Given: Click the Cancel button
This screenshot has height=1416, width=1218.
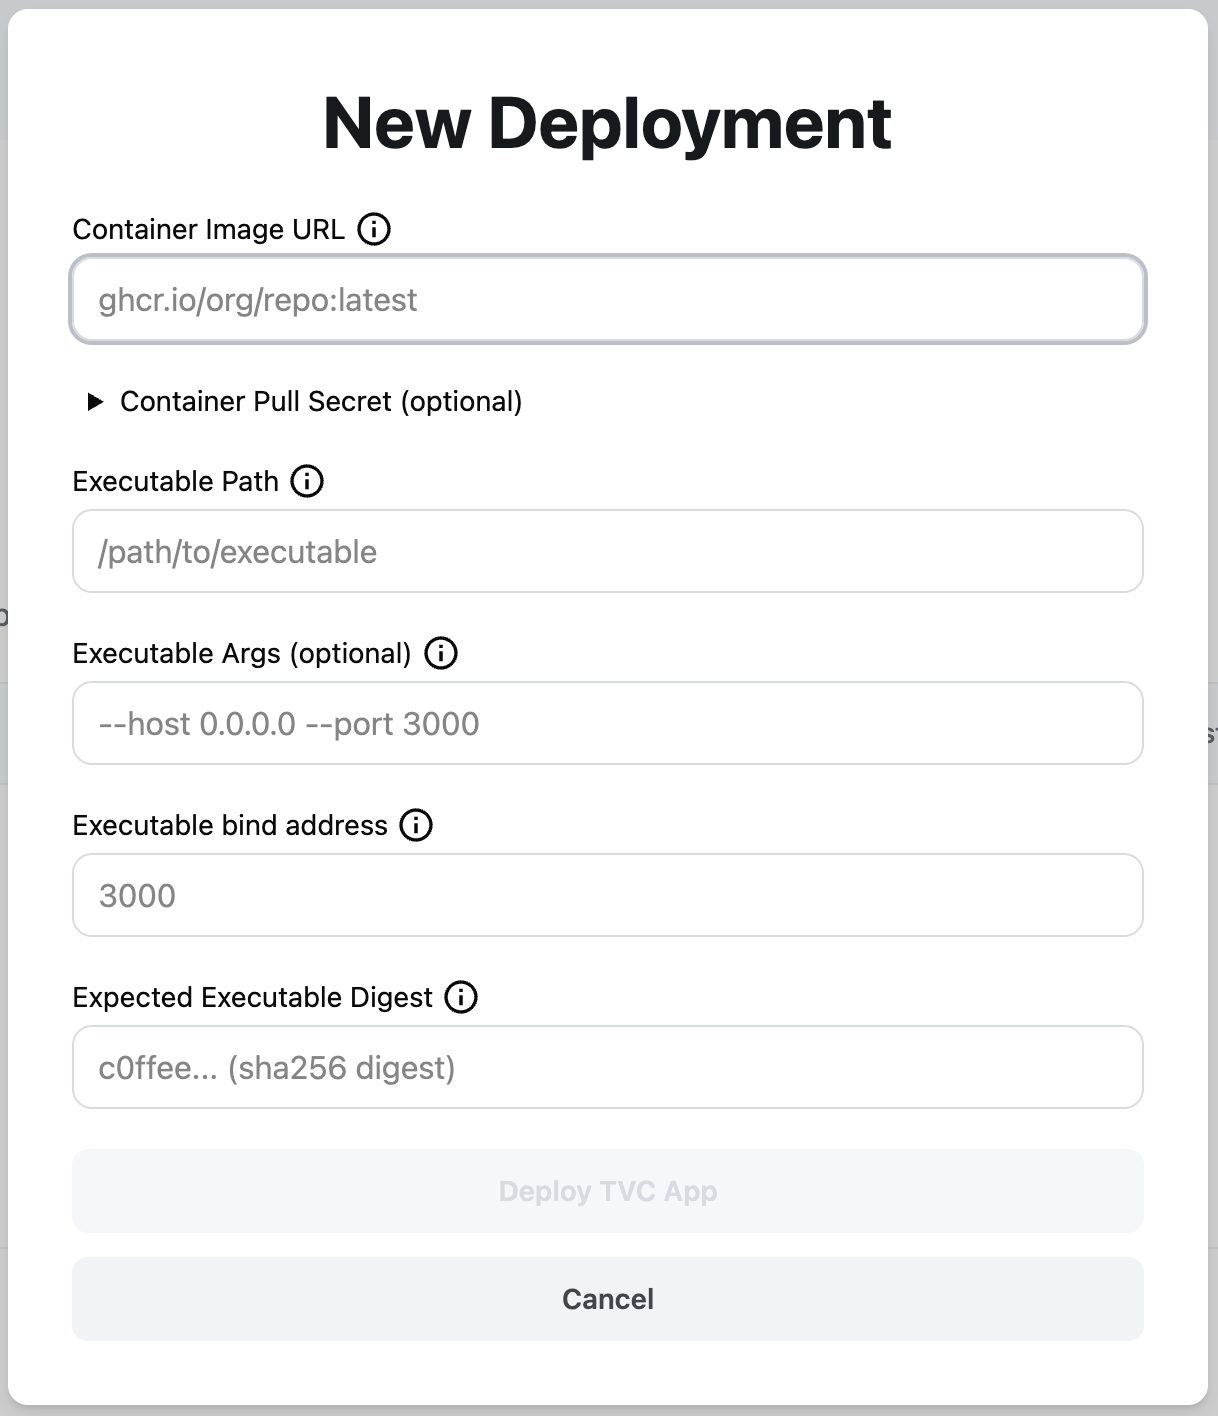Looking at the screenshot, I should tap(607, 1298).
